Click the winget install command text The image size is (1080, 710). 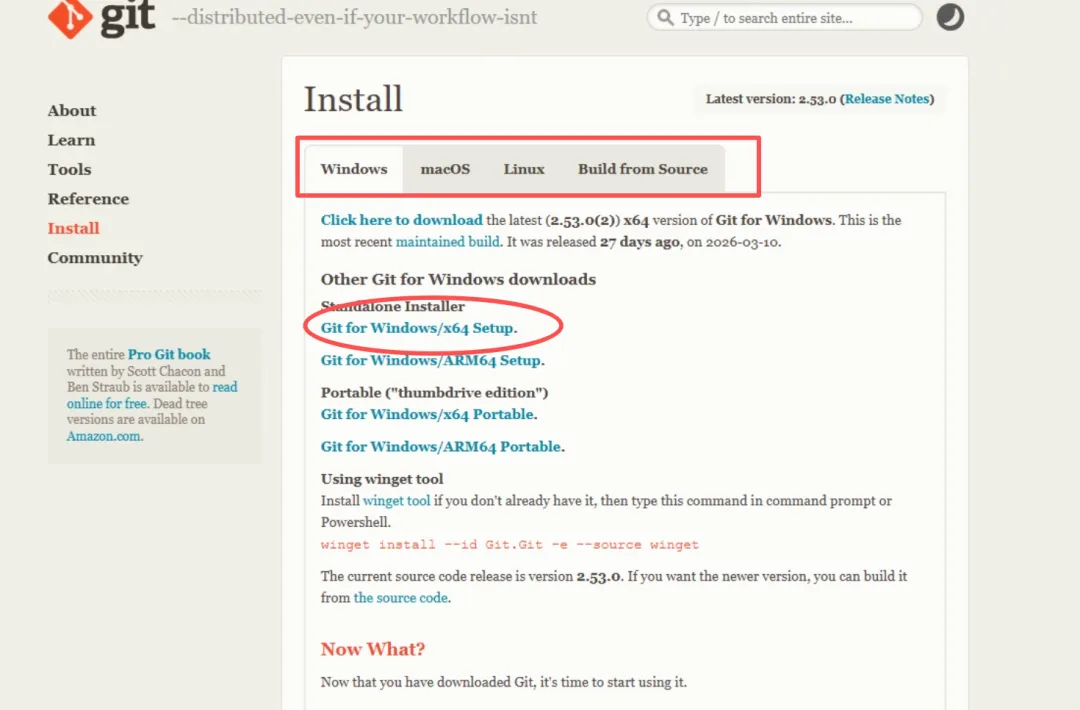point(510,545)
